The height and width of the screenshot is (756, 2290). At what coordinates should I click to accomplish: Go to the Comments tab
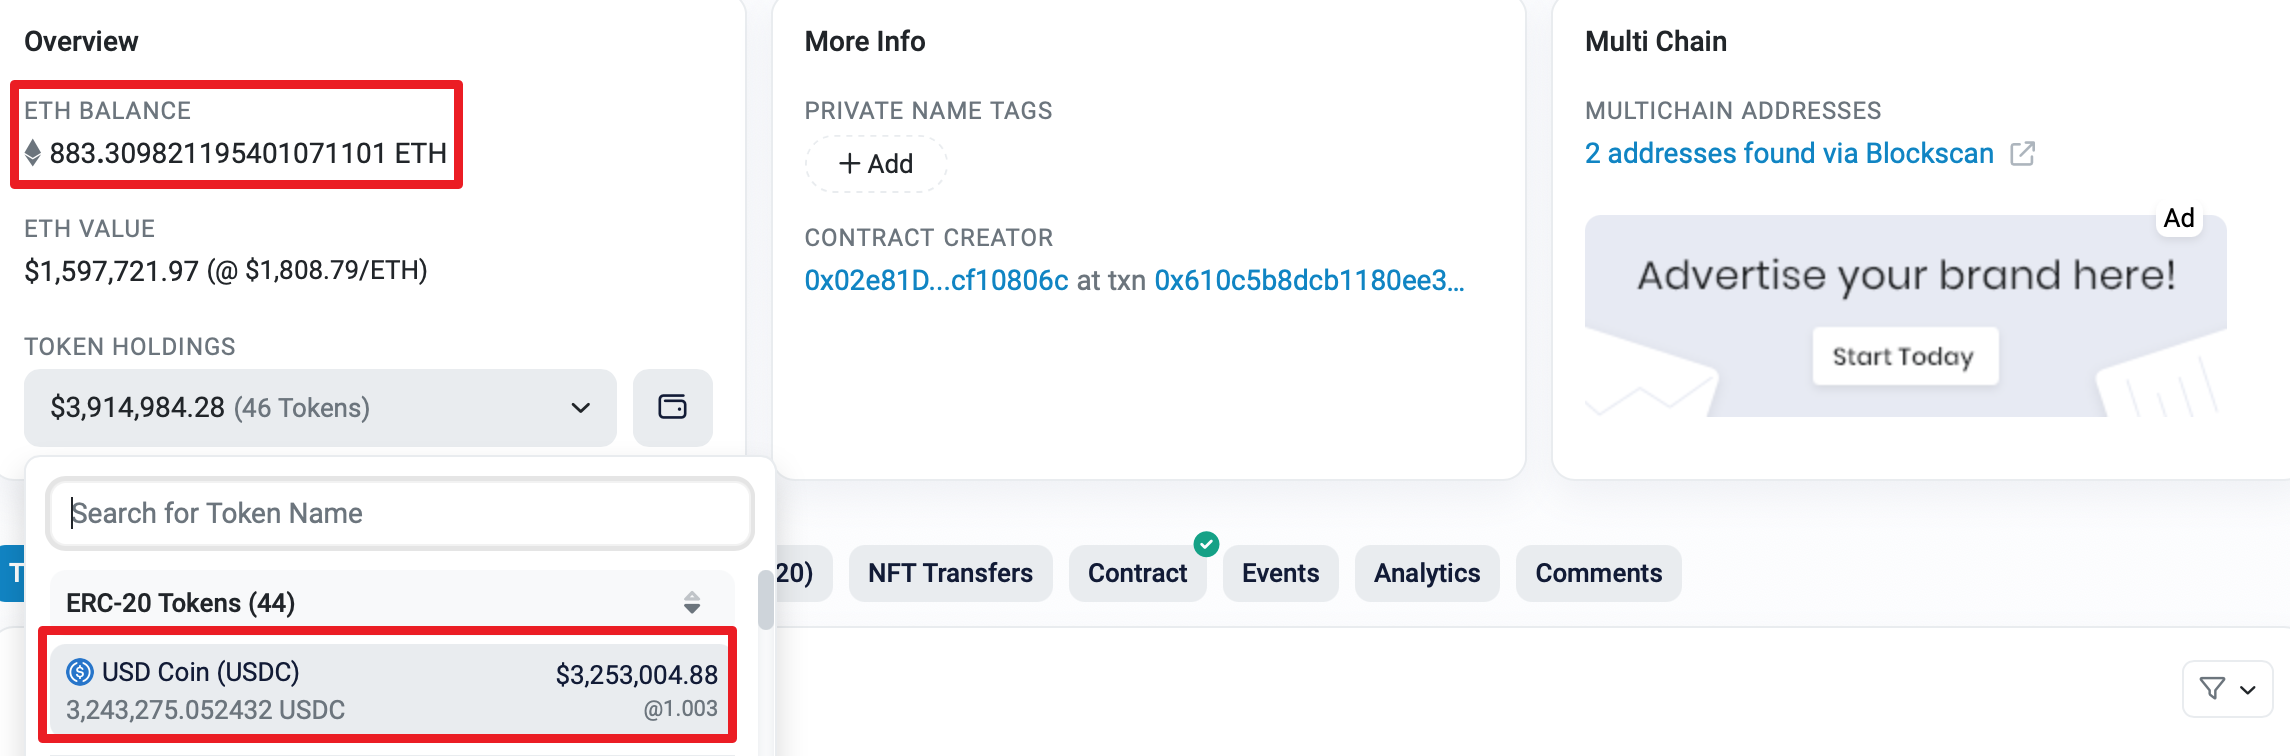coord(1598,573)
